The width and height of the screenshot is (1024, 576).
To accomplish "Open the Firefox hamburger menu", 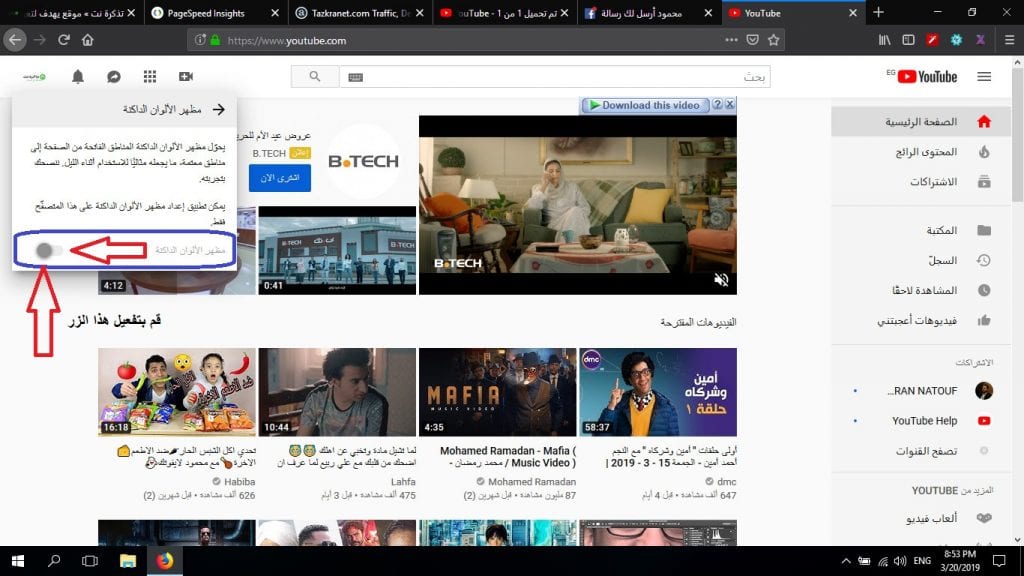I will (x=1010, y=40).
